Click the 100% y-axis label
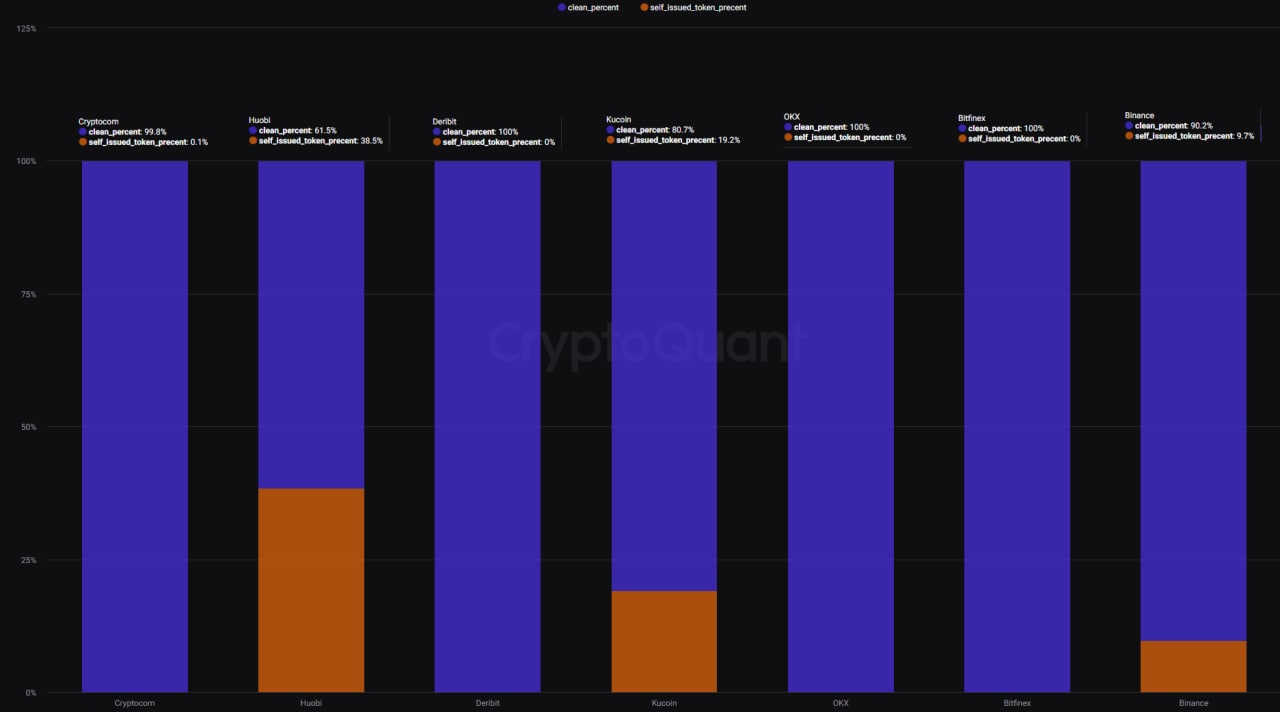Image resolution: width=1280 pixels, height=712 pixels. pos(27,161)
